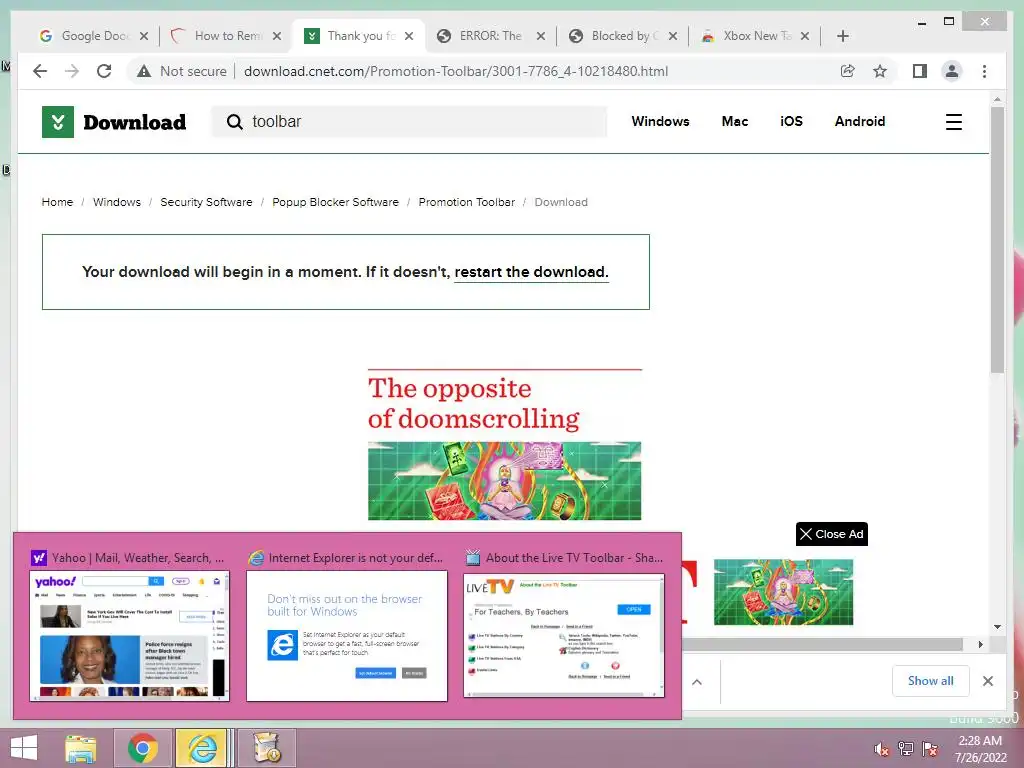Share this page via the share icon

point(848,71)
